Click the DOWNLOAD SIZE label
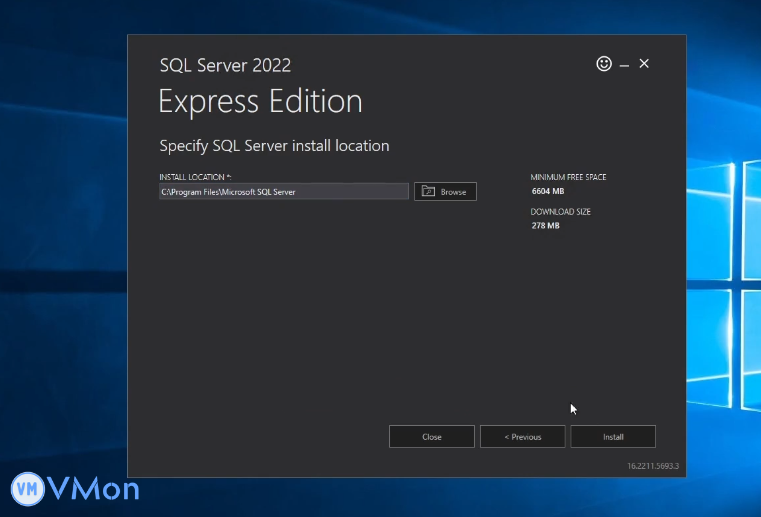761x517 pixels. 561,212
